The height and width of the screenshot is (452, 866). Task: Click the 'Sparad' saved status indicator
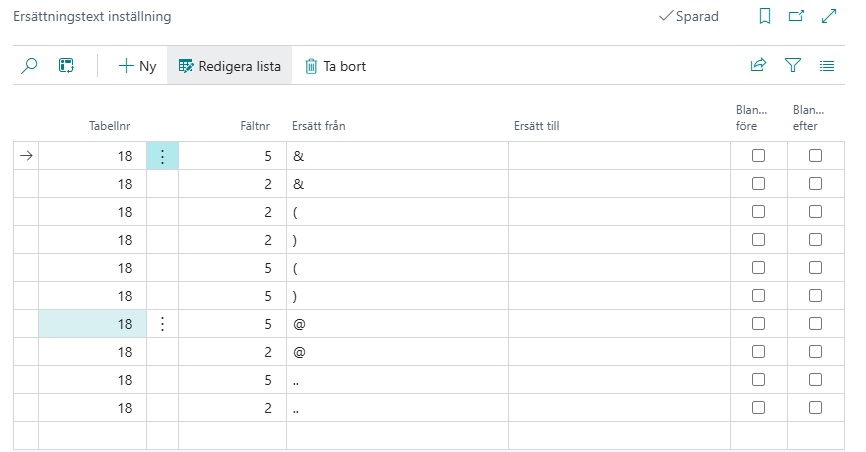(x=689, y=16)
